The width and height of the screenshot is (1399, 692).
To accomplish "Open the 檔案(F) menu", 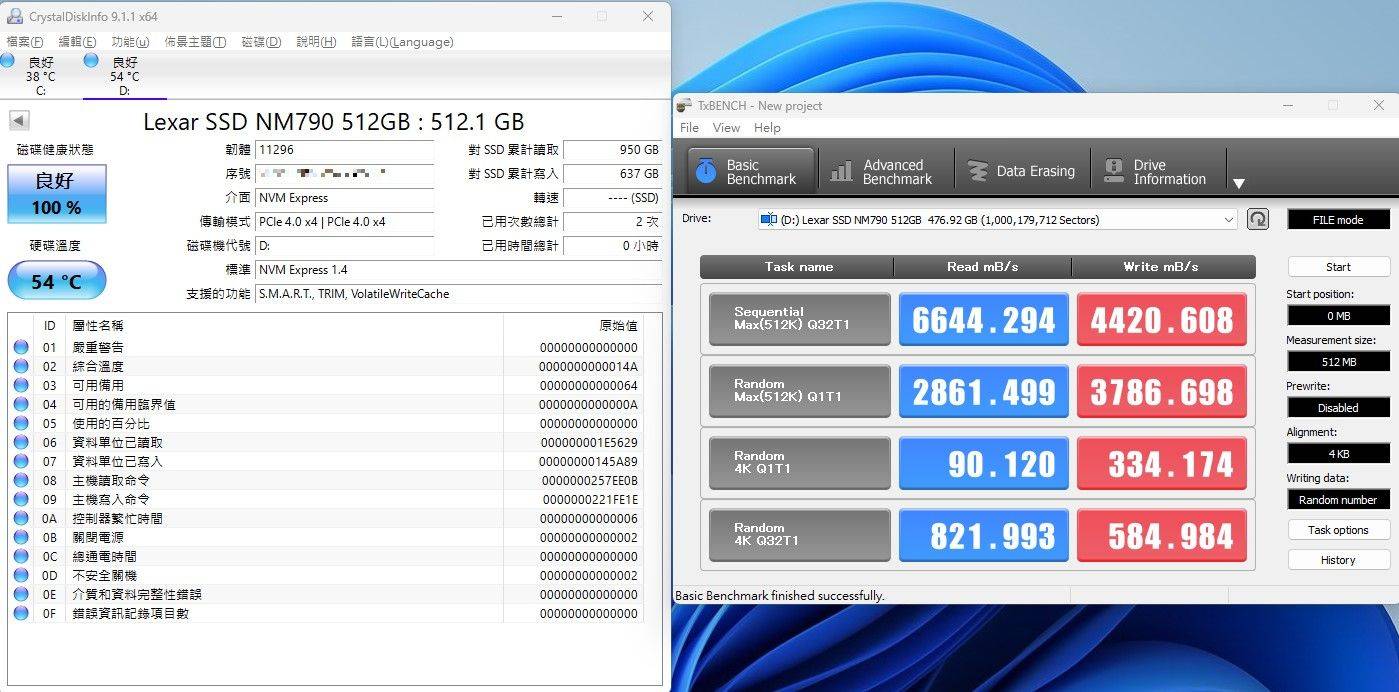I will [25, 42].
